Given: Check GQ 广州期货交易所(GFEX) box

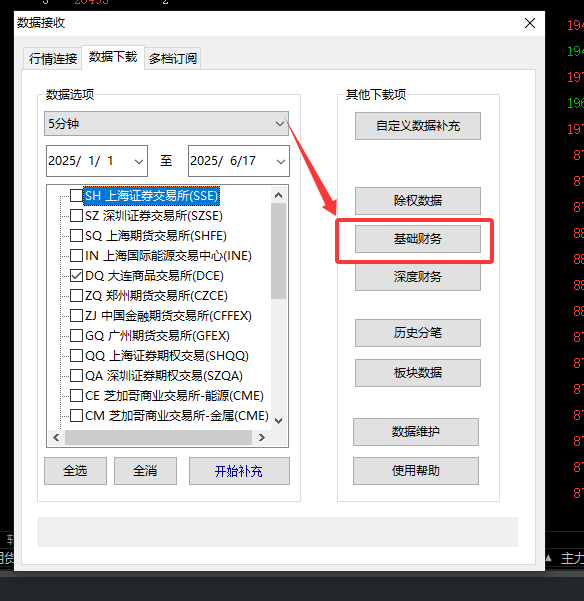Looking at the screenshot, I should [x=76, y=335].
